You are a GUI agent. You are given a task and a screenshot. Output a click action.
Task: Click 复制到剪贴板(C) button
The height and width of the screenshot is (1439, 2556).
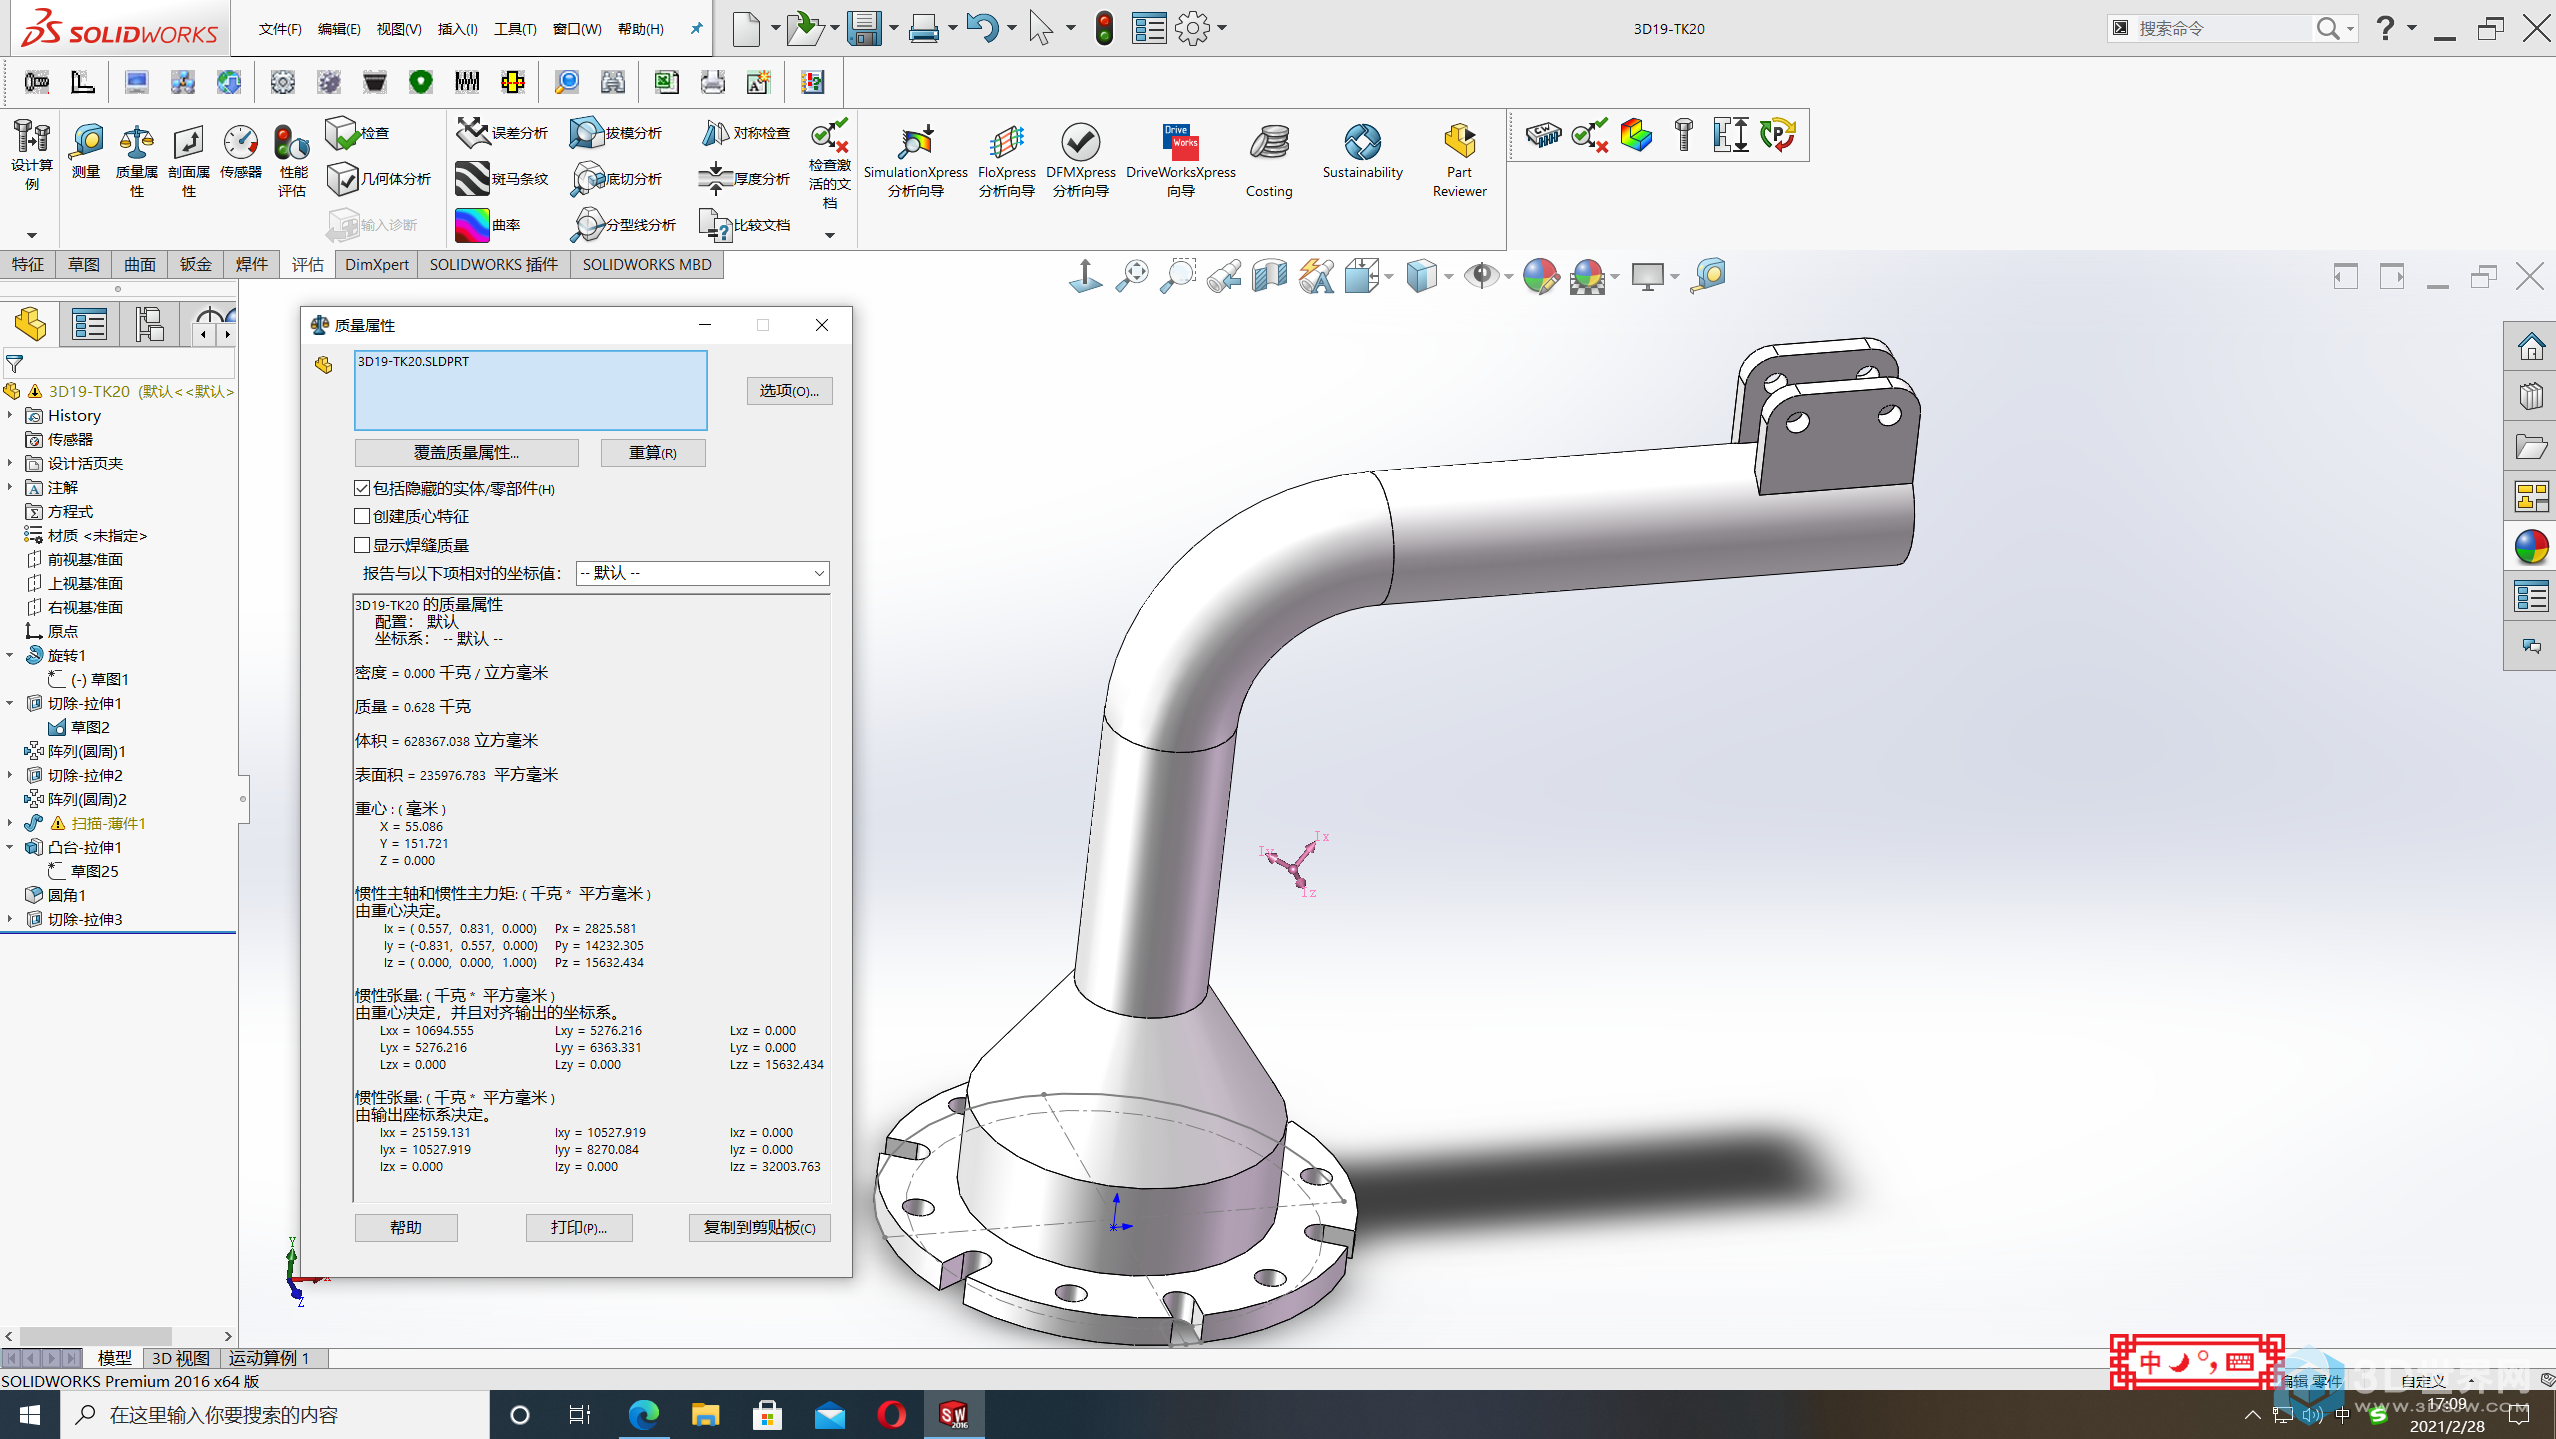760,1227
